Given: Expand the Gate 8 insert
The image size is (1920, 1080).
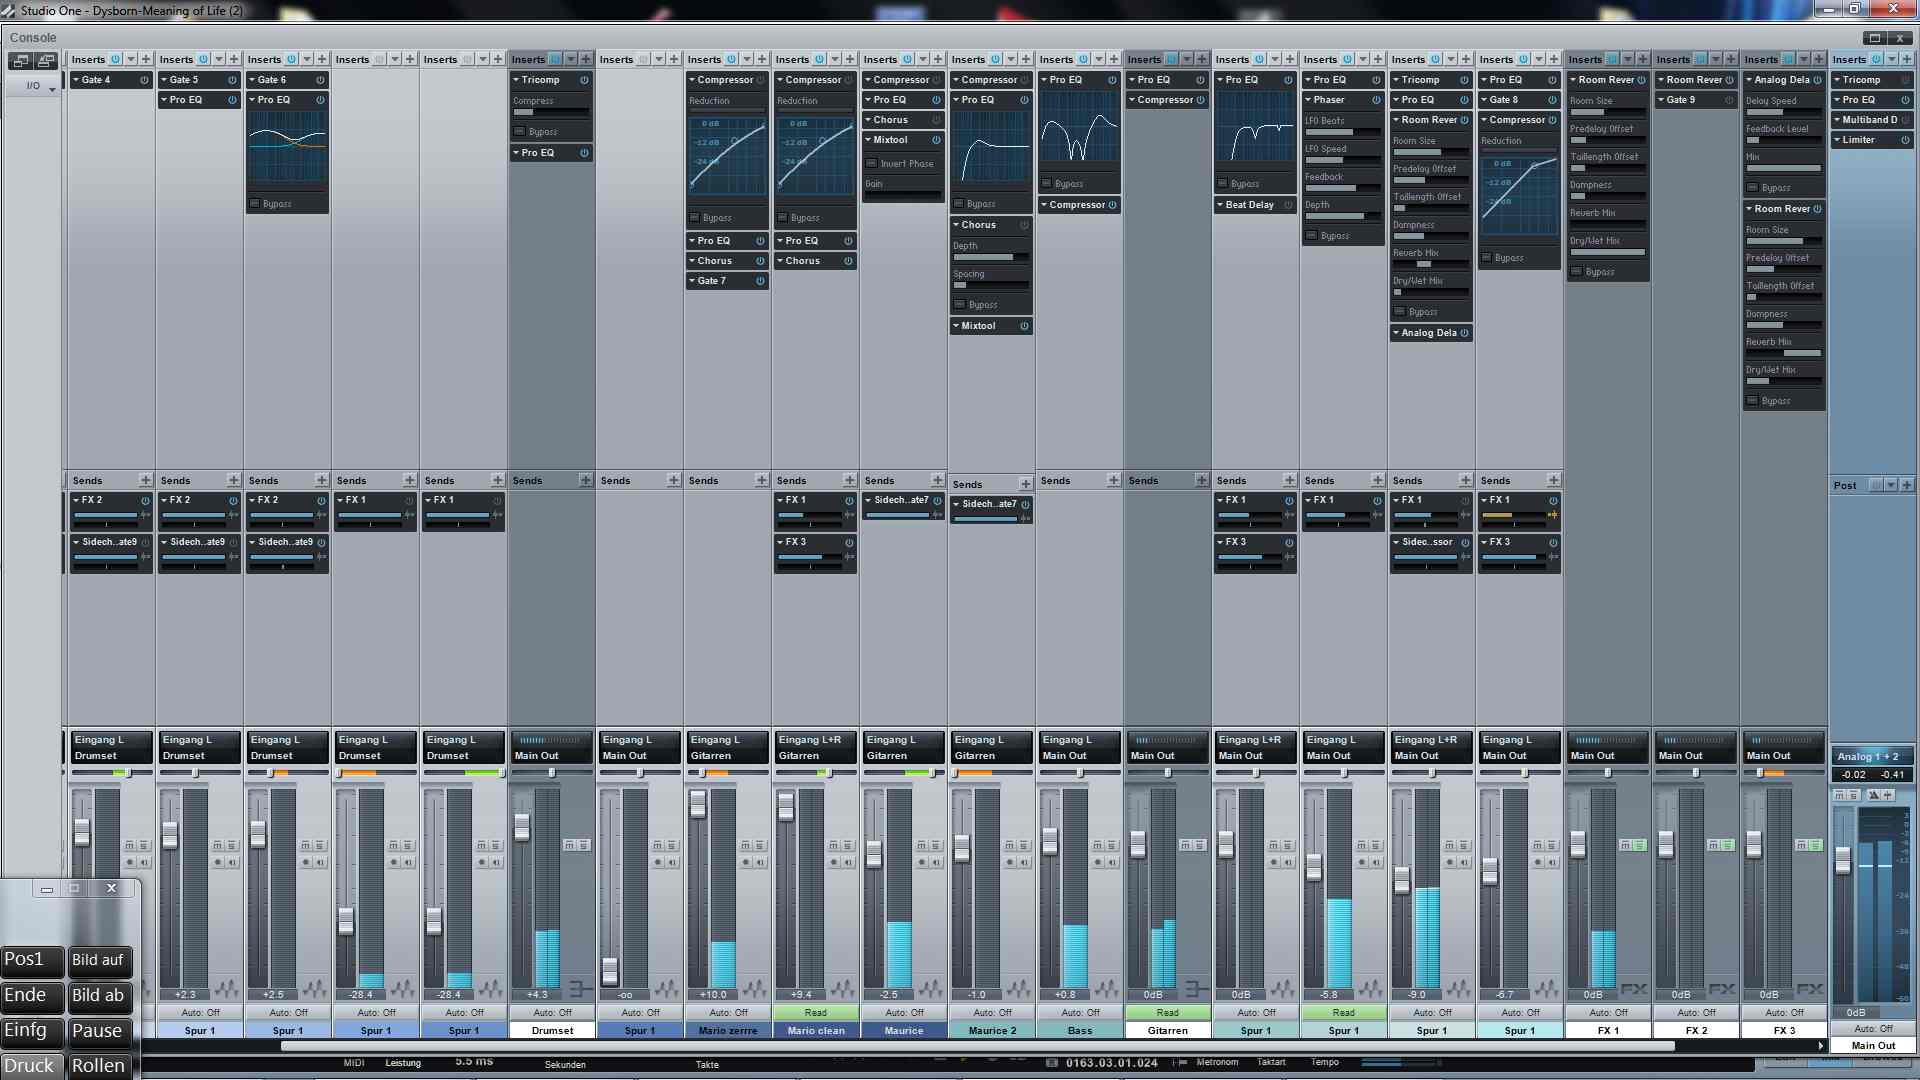Looking at the screenshot, I should [1484, 100].
